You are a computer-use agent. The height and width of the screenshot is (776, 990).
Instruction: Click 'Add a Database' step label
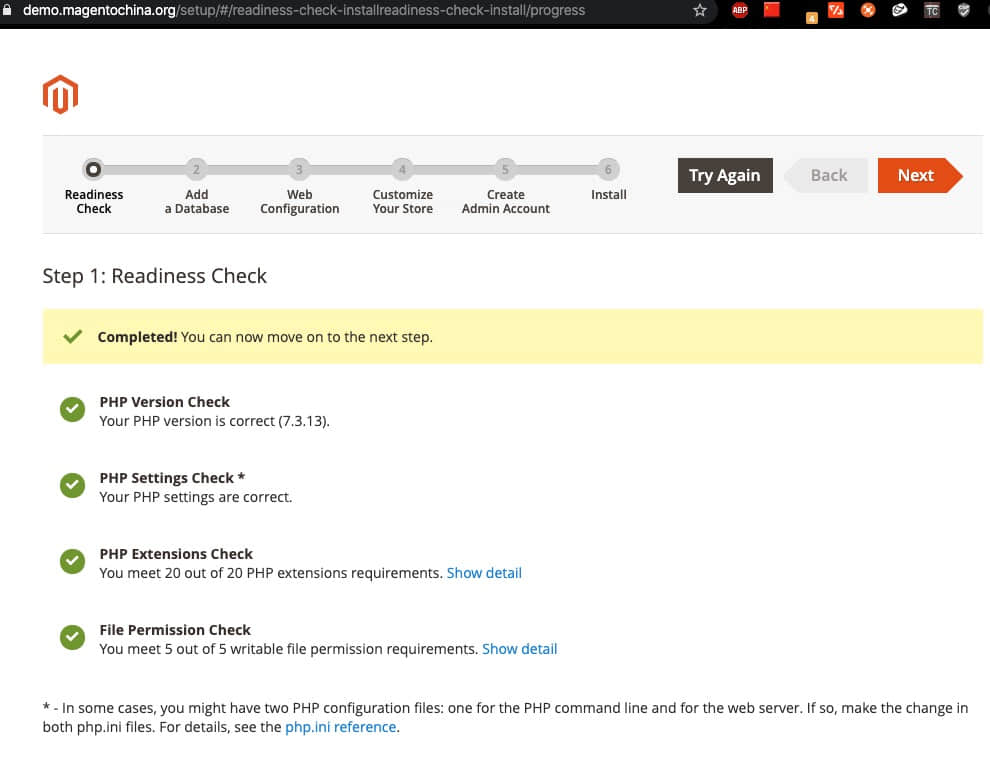(196, 201)
